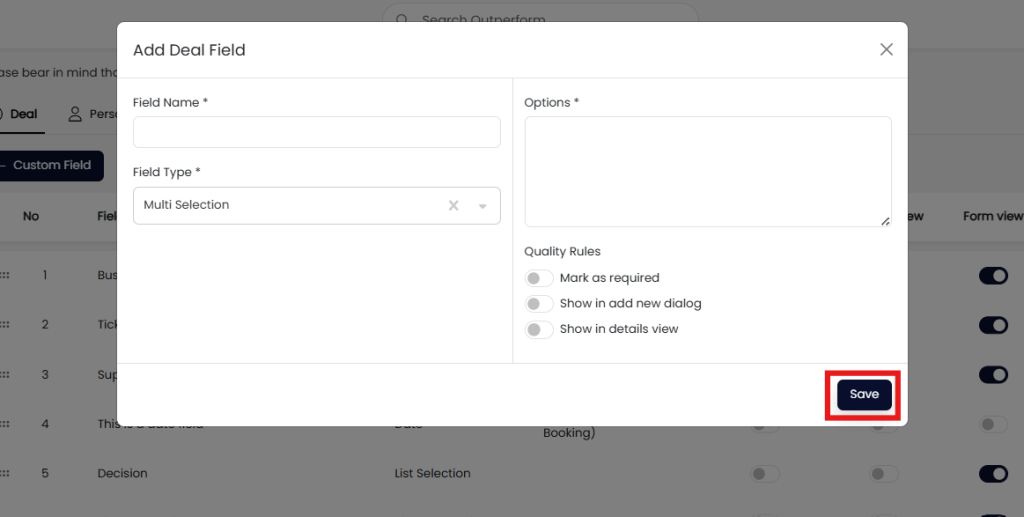
Task: Click the search magnifier icon
Action: 402,20
